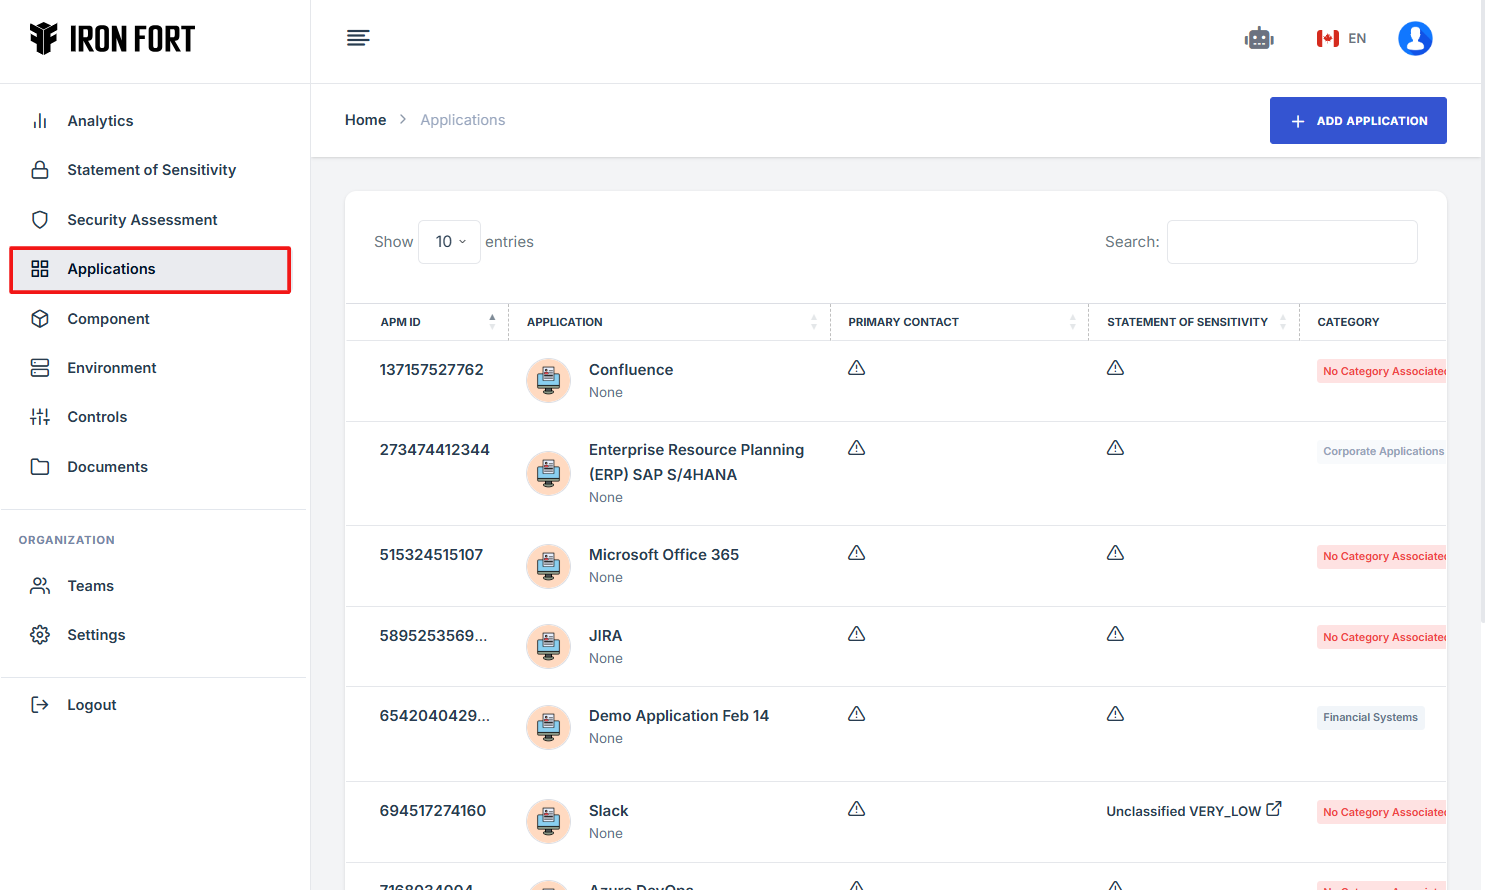
Task: Click the Home breadcrumb link
Action: pyautogui.click(x=365, y=120)
